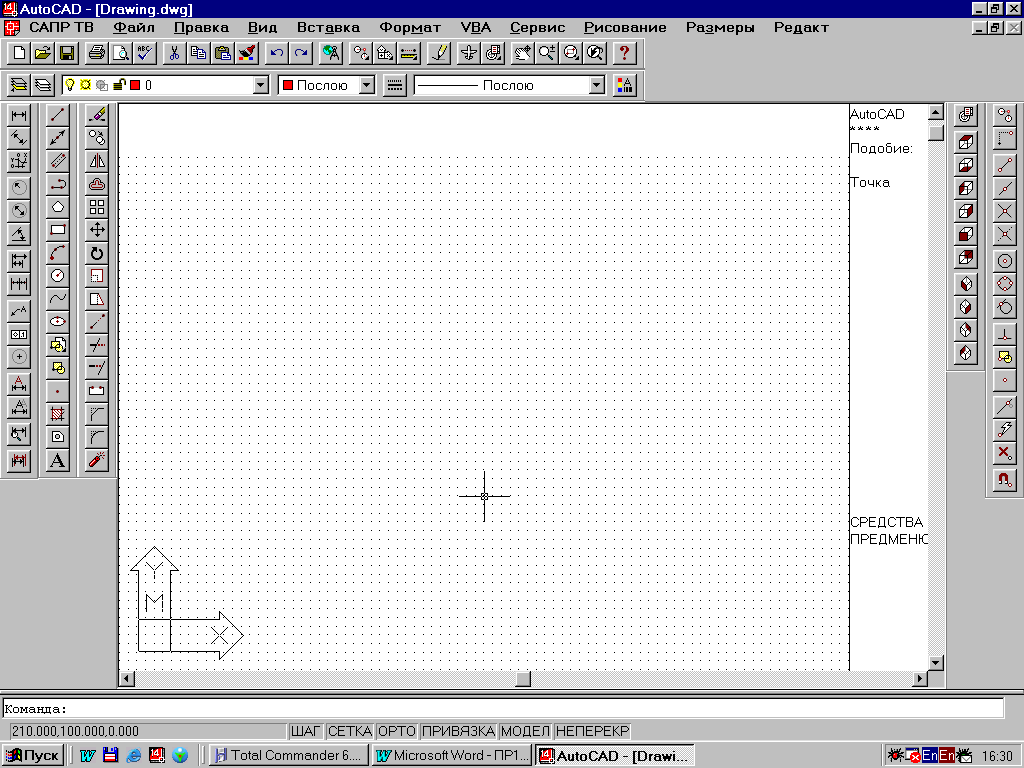Click the horizontal scrollbar thumb
The width and height of the screenshot is (1024, 768).
point(523,679)
